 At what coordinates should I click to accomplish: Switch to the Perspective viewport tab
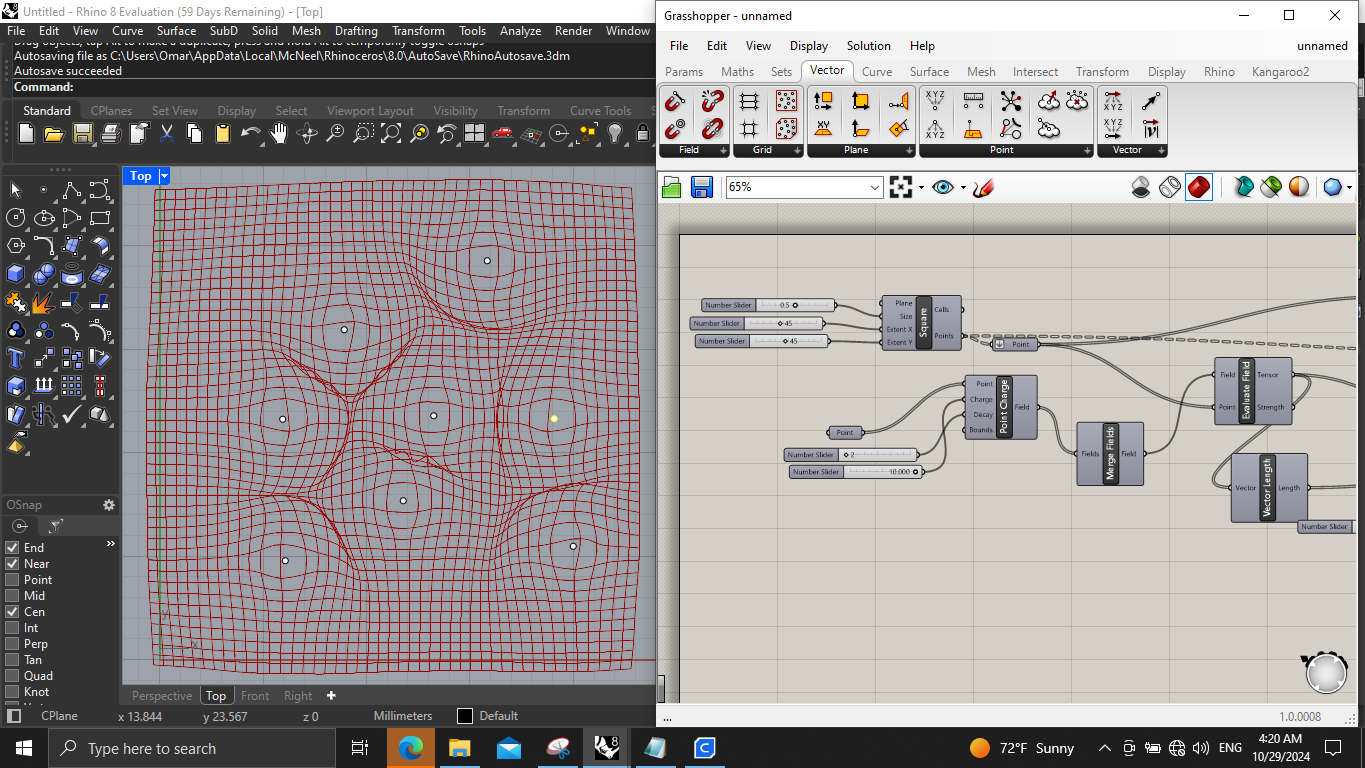point(161,696)
